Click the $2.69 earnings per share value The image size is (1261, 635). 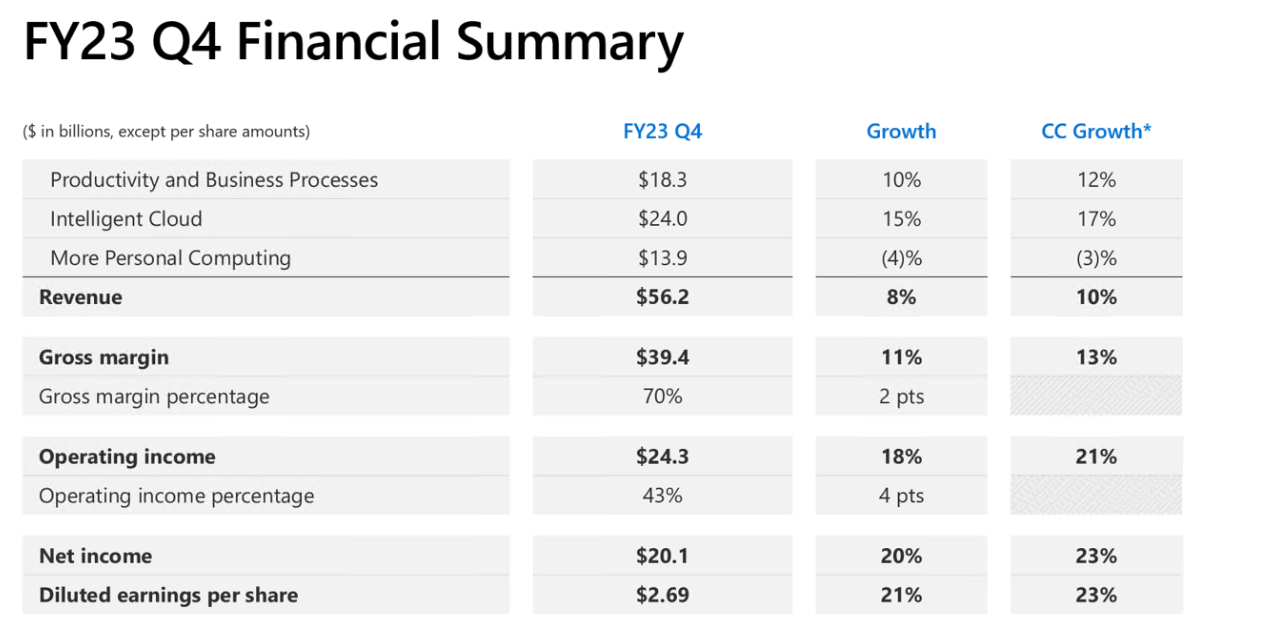tap(662, 595)
